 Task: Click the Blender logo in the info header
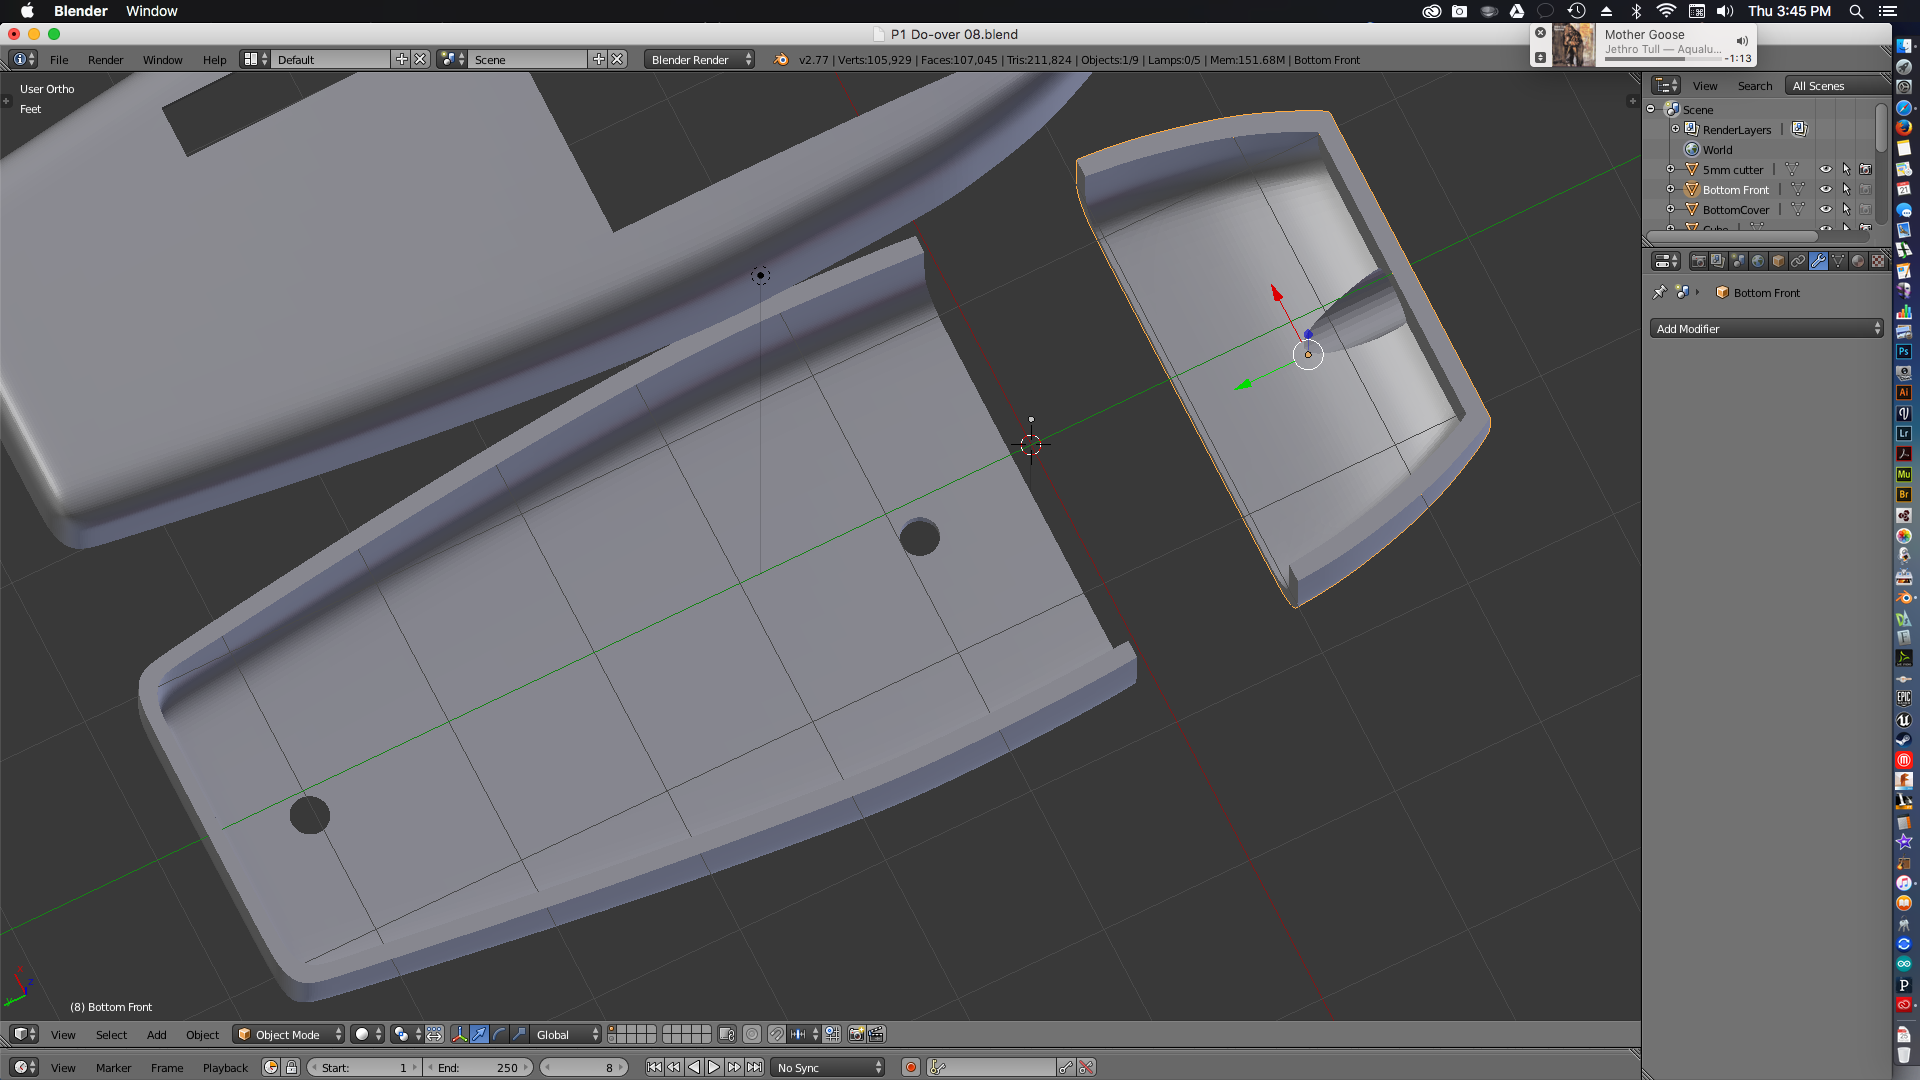(781, 60)
